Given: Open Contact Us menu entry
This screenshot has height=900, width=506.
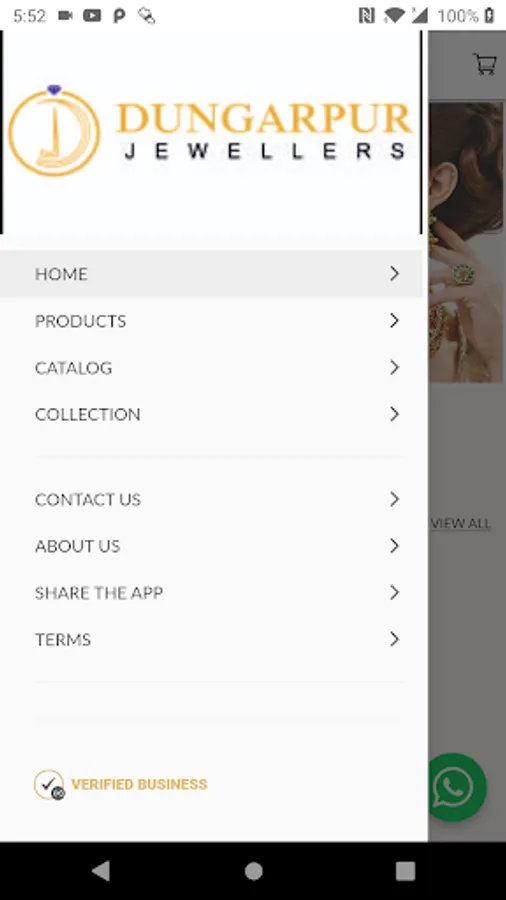Looking at the screenshot, I should (x=211, y=499).
